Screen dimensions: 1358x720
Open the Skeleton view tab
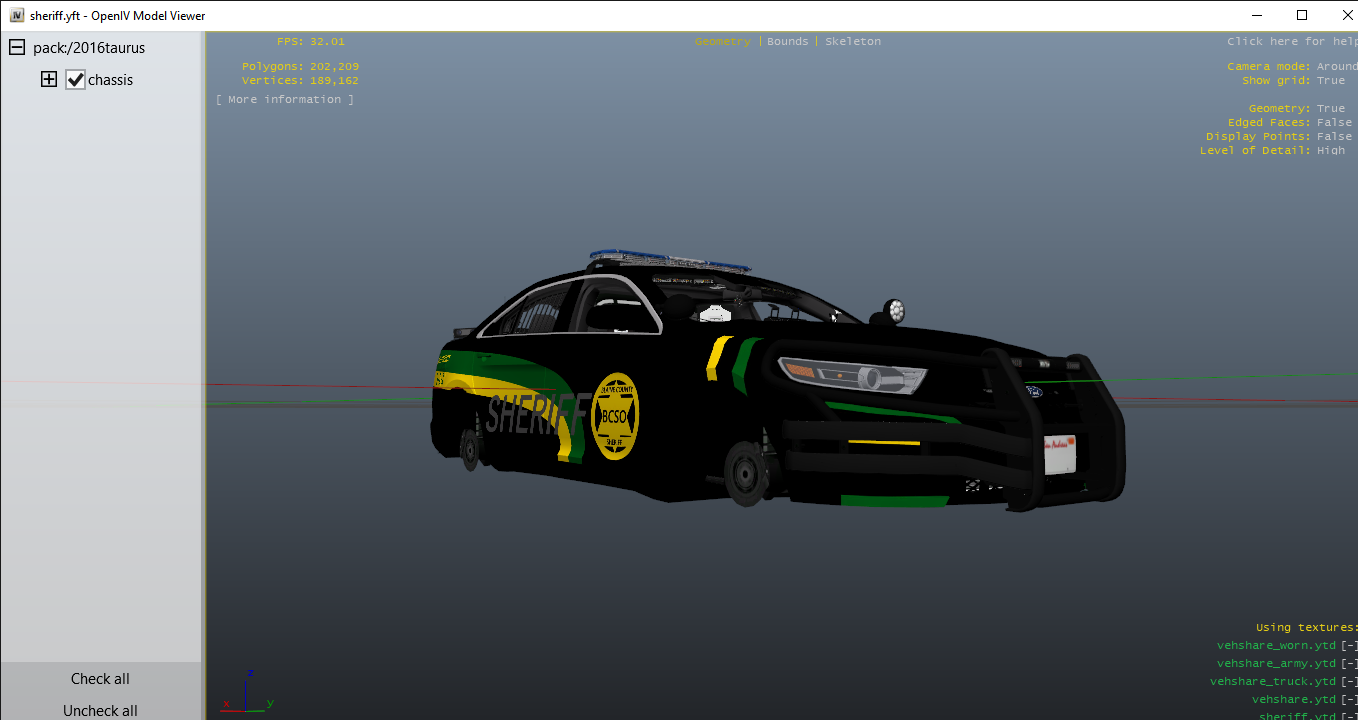853,42
